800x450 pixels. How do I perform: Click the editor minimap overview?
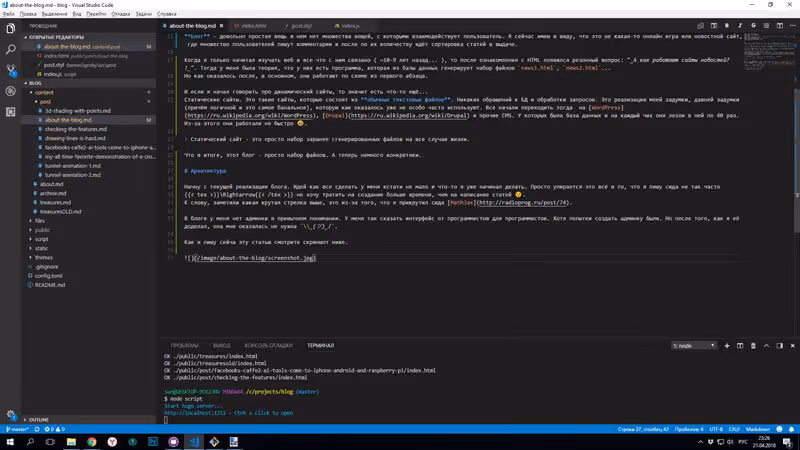tap(768, 51)
